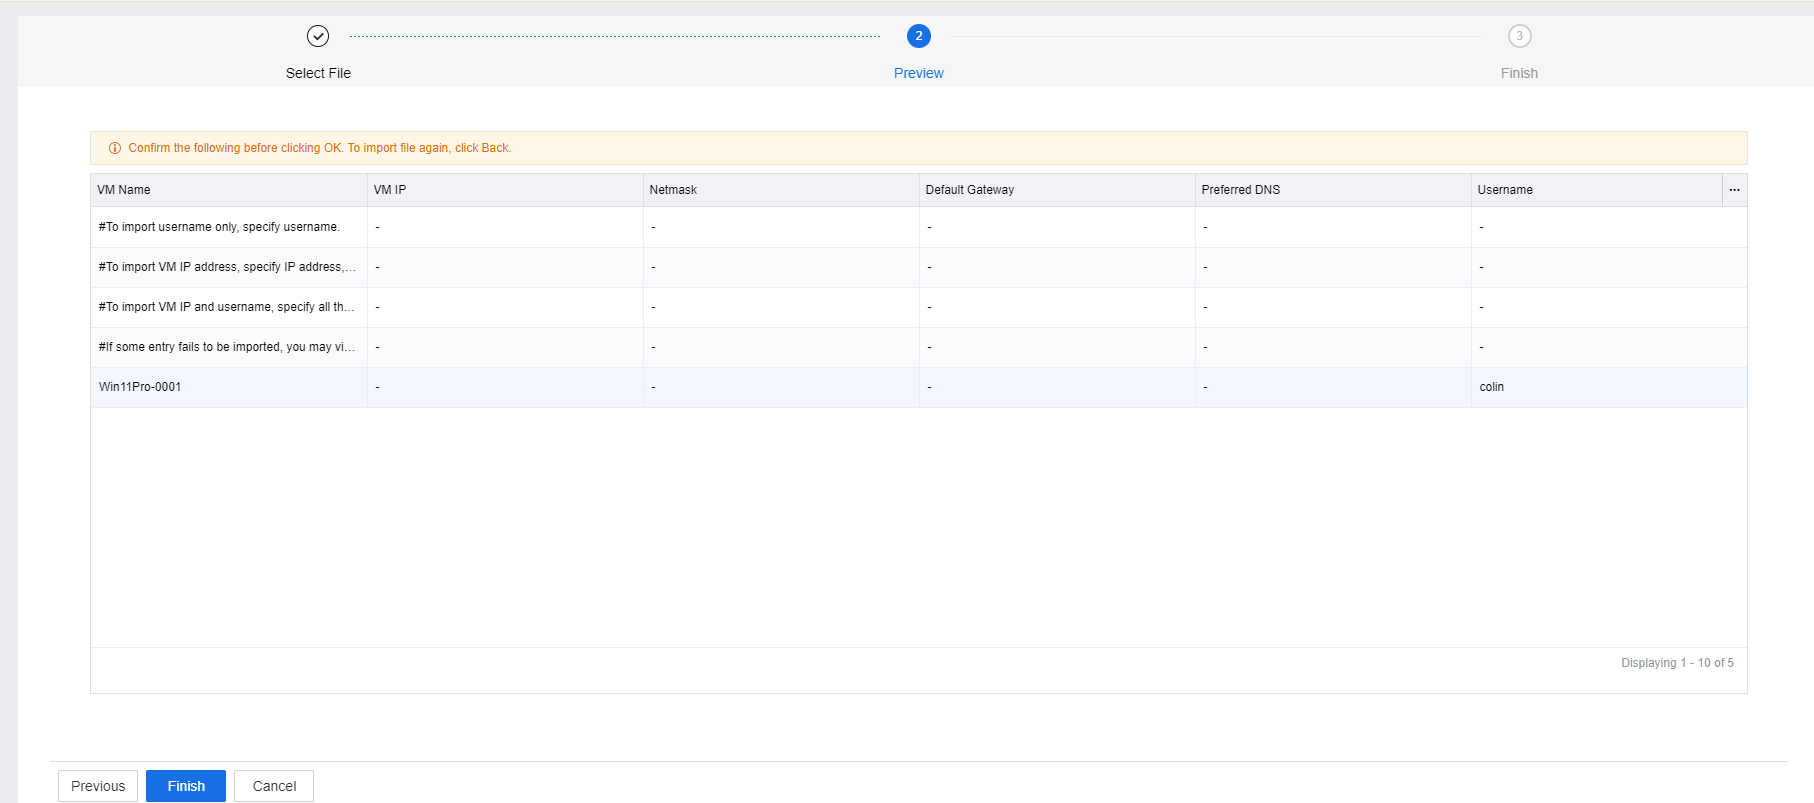The height and width of the screenshot is (803, 1814).
Task: Click the info icon in the warning banner
Action: (115, 148)
